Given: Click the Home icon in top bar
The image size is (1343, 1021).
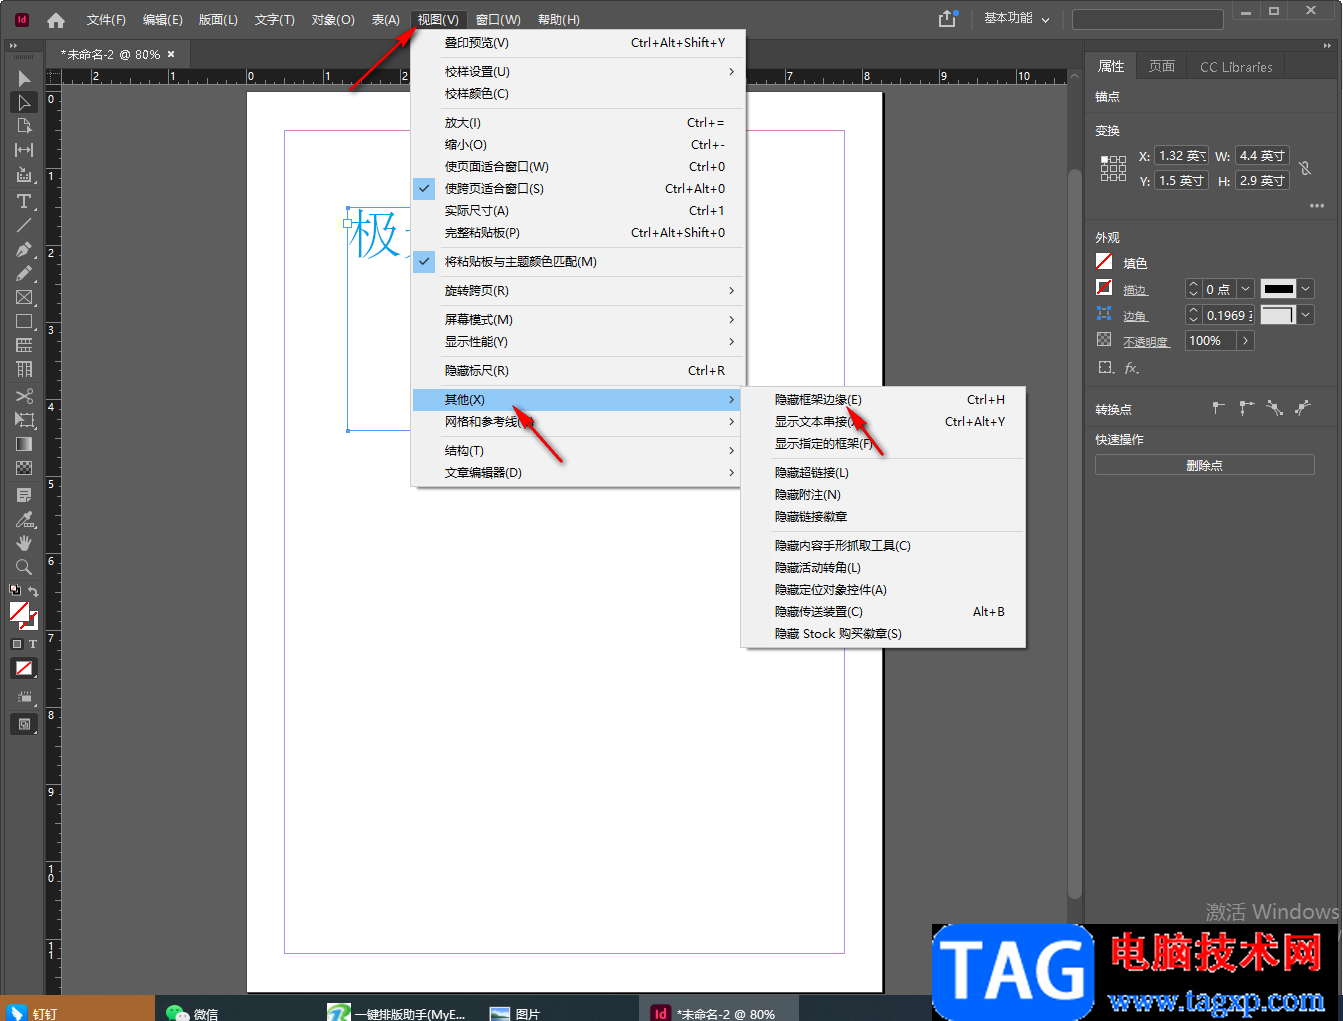Looking at the screenshot, I should pos(56,20).
